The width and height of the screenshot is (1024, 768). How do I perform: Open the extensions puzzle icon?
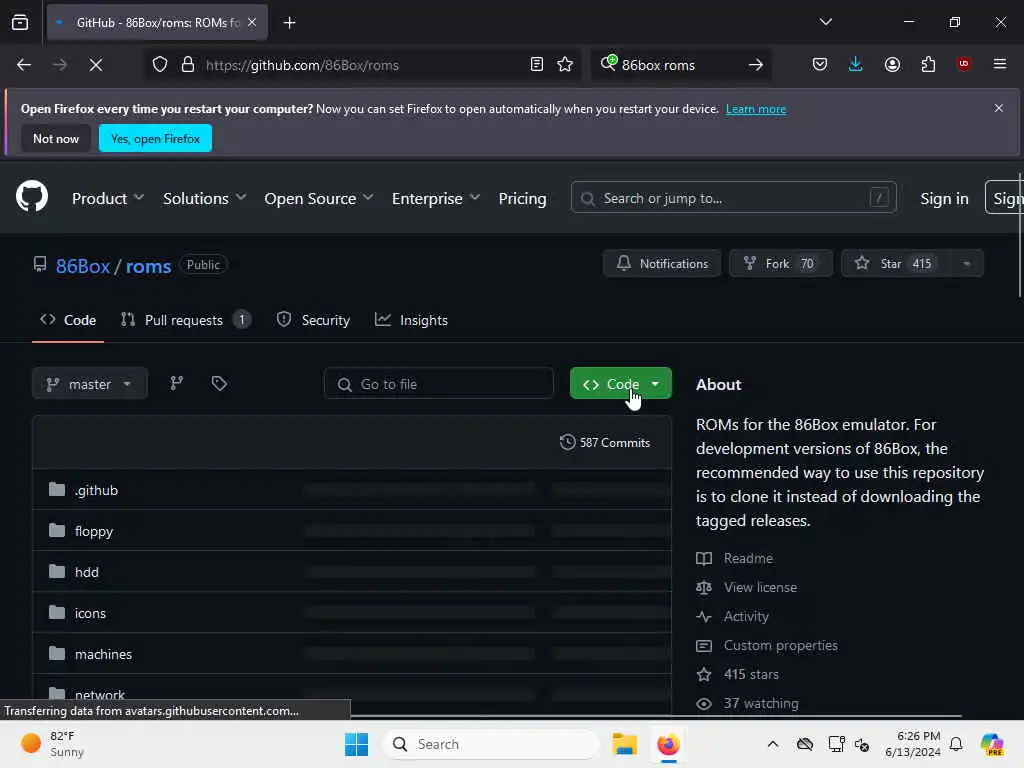tap(928, 64)
